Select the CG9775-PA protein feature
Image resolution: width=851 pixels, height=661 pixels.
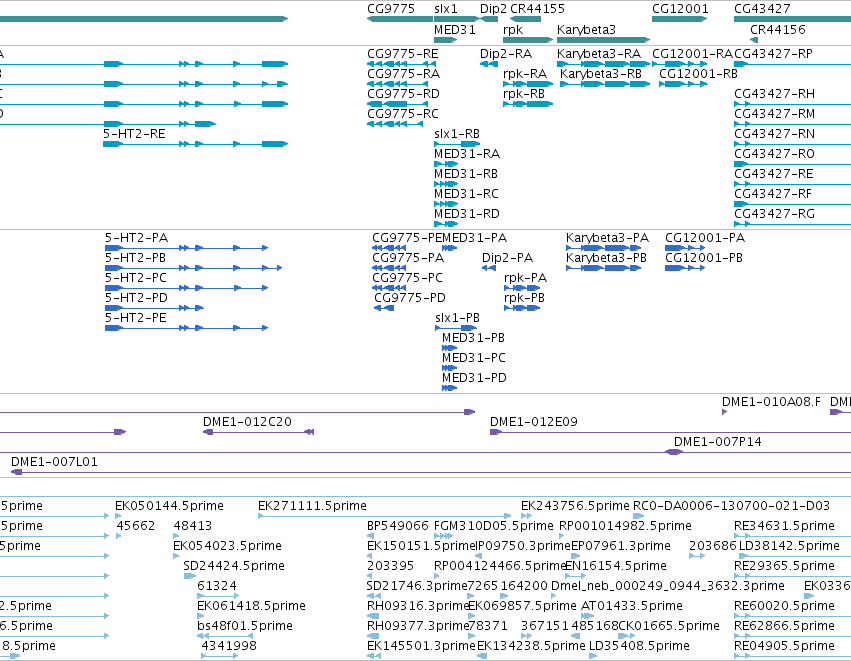pyautogui.click(x=389, y=268)
